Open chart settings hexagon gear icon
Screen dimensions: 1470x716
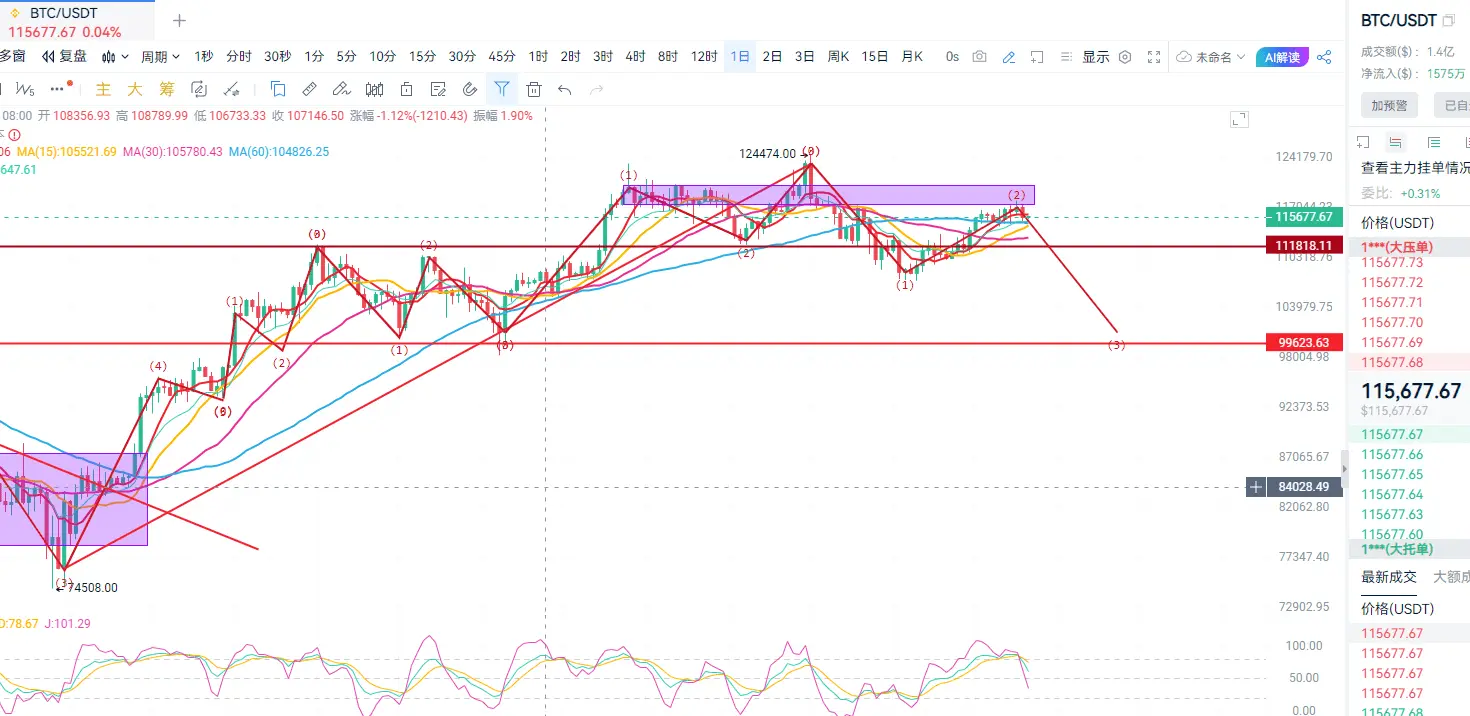click(x=1125, y=57)
